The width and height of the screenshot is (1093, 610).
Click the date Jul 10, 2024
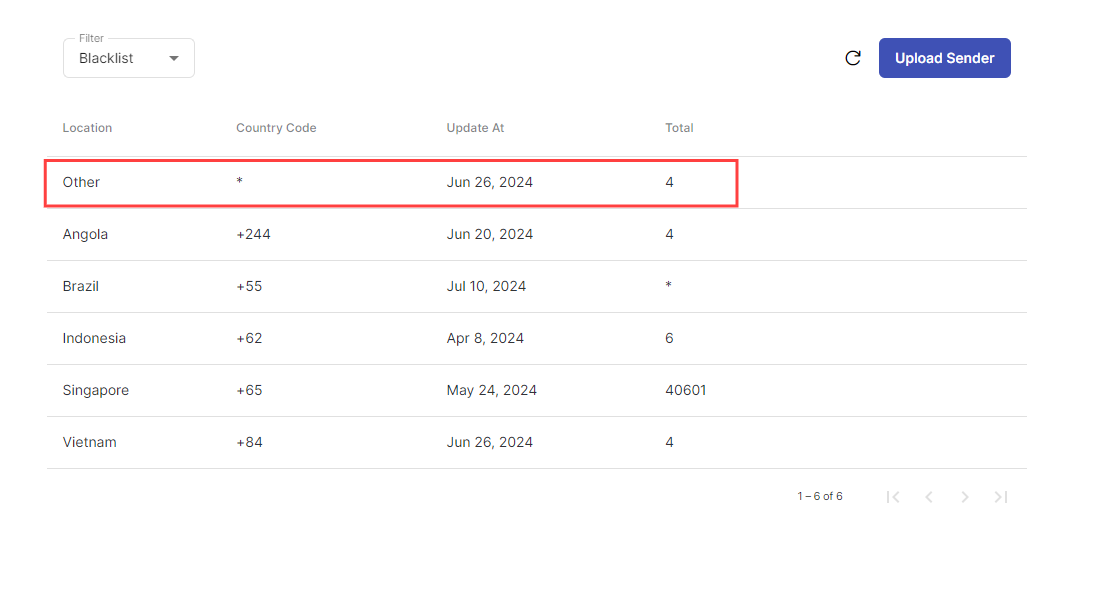[486, 287]
